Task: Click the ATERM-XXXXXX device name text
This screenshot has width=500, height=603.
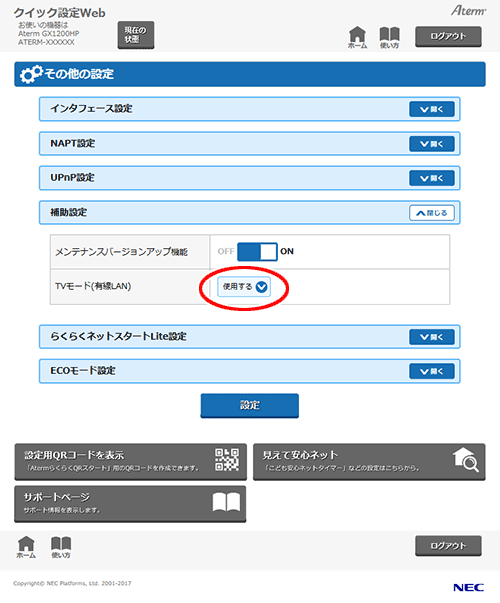Action: point(46,42)
